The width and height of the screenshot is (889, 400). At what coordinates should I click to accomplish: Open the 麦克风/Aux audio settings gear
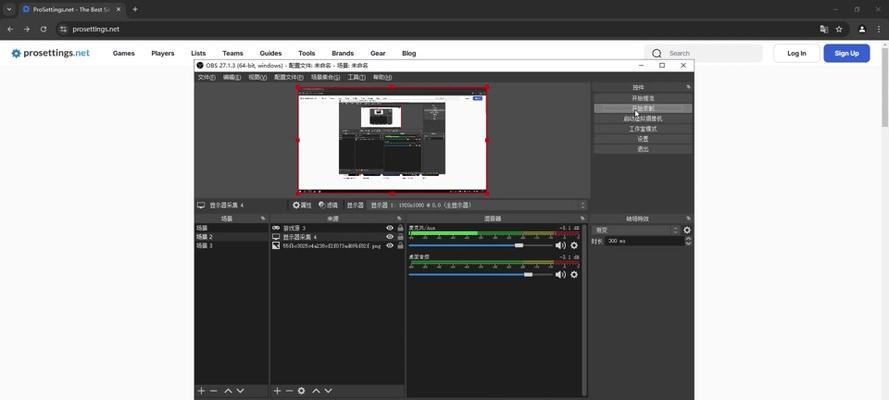coord(574,245)
